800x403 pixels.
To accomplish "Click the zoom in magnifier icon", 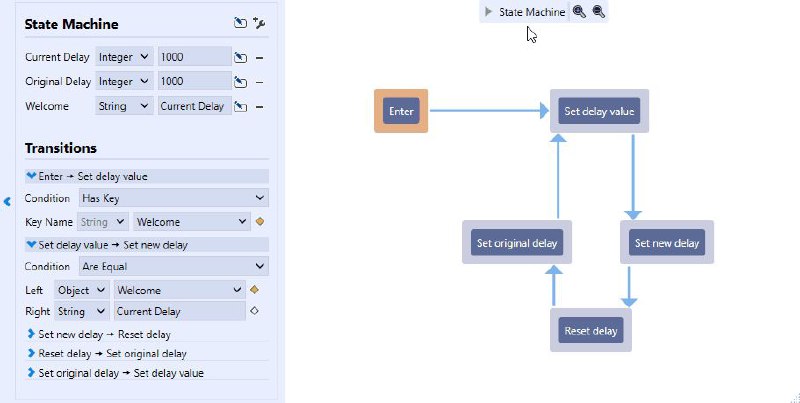I will 579,12.
